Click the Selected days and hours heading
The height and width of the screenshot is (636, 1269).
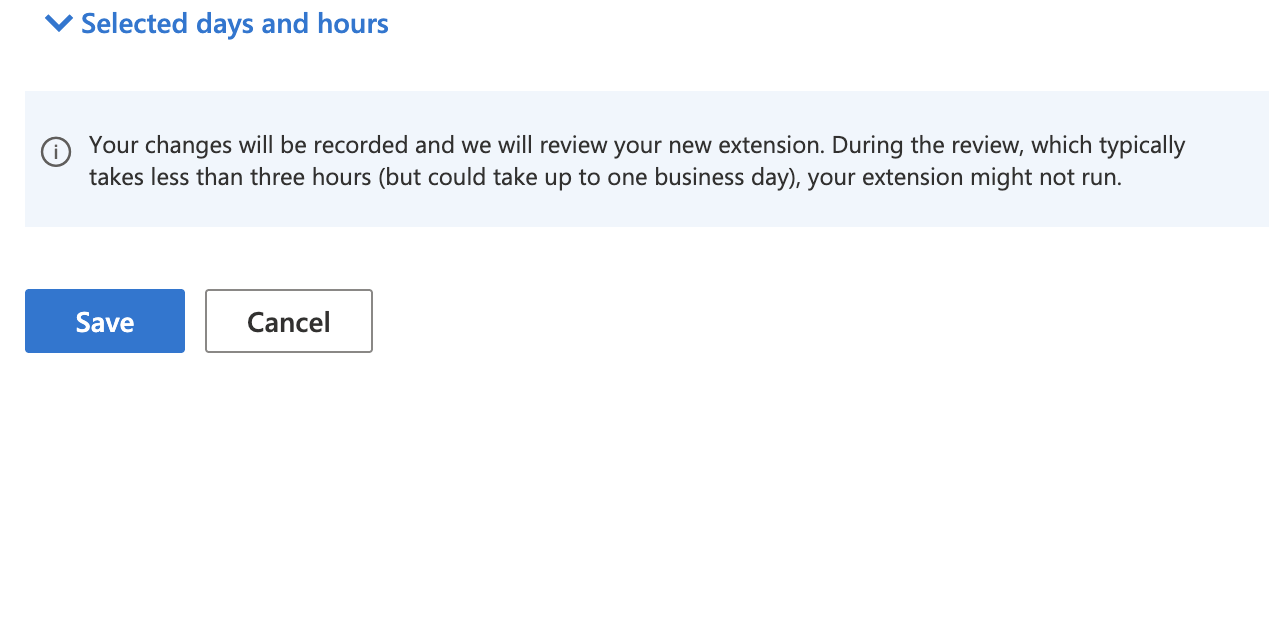coord(234,23)
